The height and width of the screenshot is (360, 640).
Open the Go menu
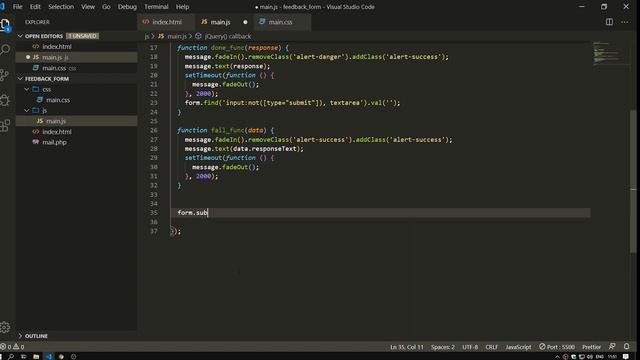point(106,7)
